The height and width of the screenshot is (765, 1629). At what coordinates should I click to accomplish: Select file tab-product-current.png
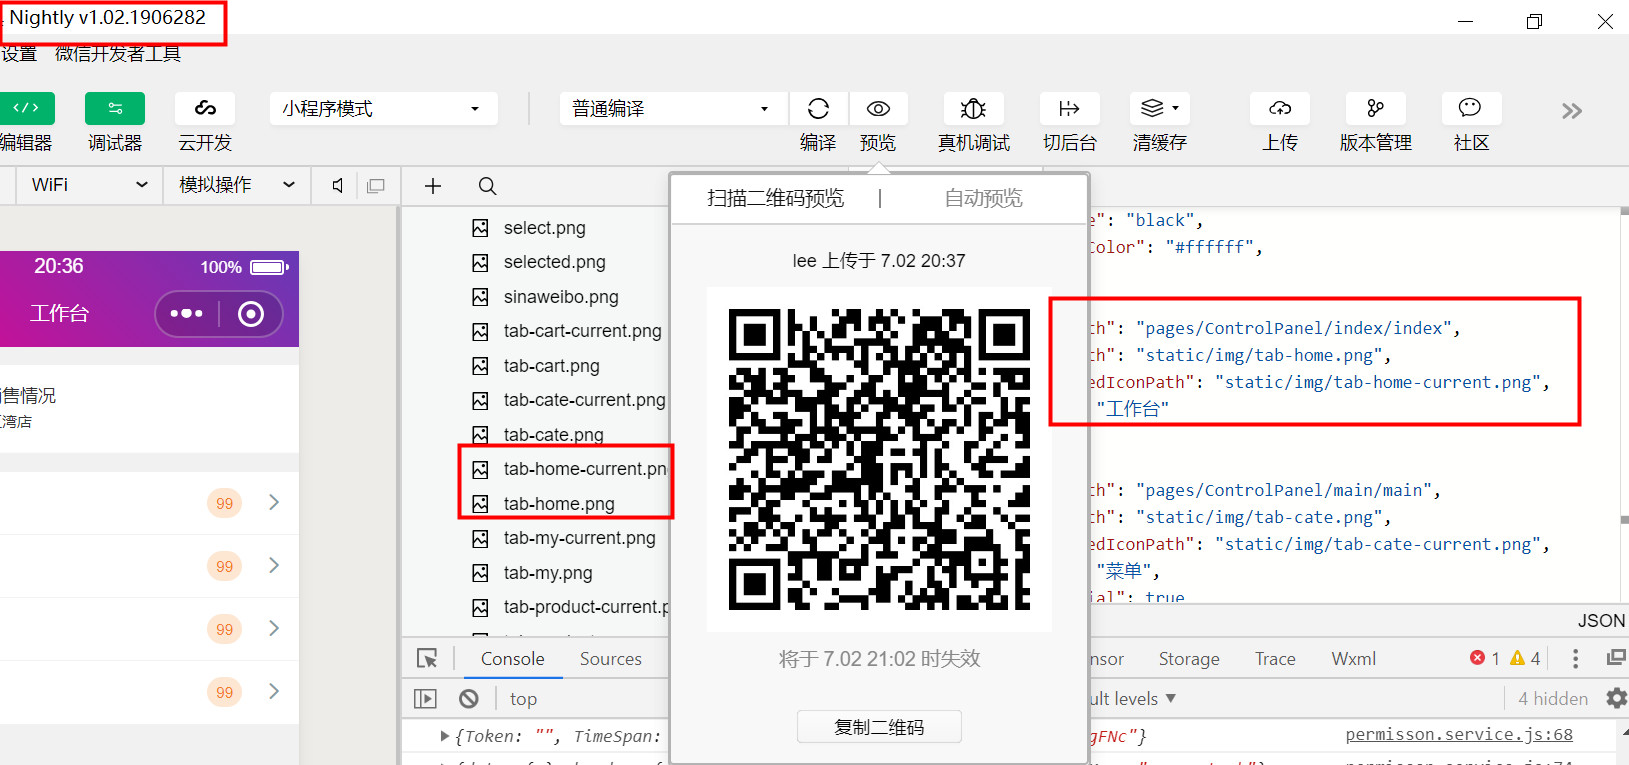point(586,607)
